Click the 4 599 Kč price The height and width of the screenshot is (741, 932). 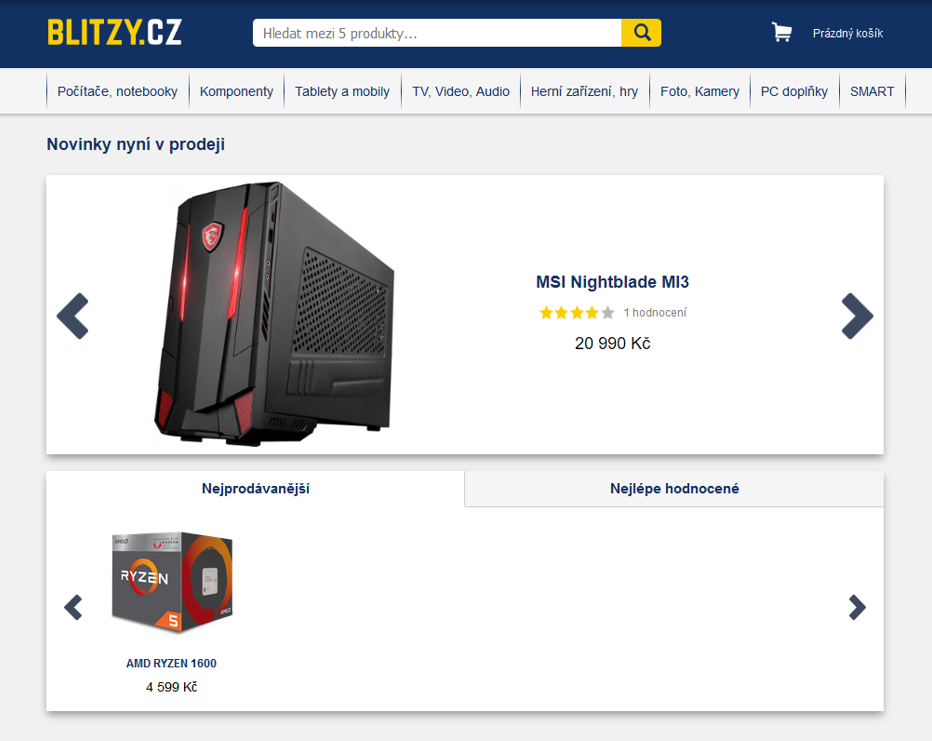(x=171, y=687)
